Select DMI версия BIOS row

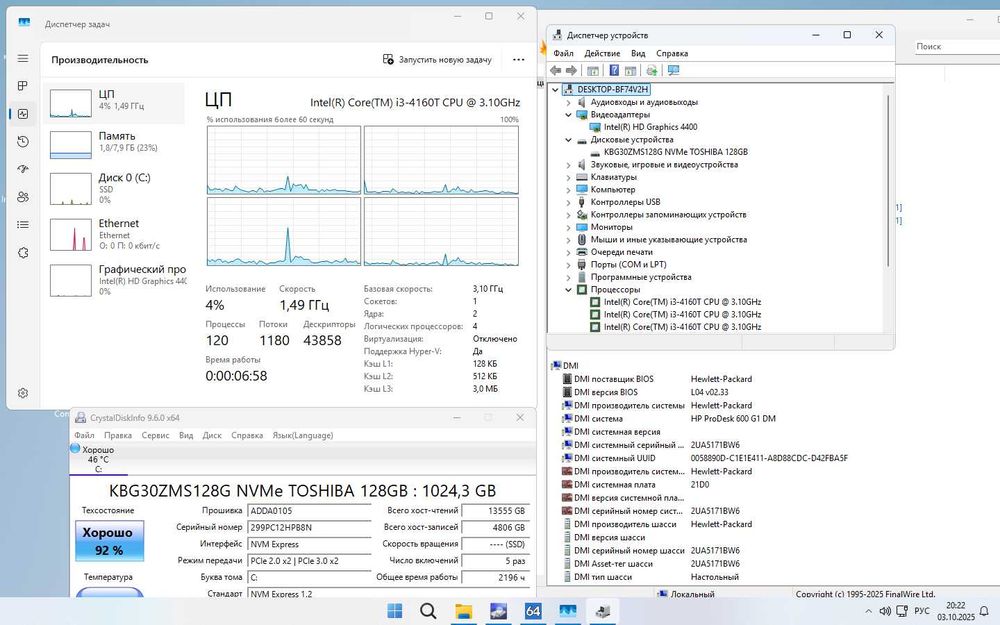[x=645, y=392]
